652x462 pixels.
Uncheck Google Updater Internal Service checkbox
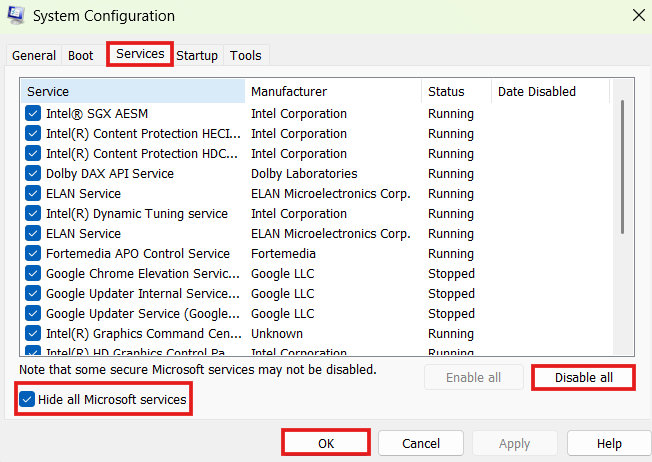(33, 293)
